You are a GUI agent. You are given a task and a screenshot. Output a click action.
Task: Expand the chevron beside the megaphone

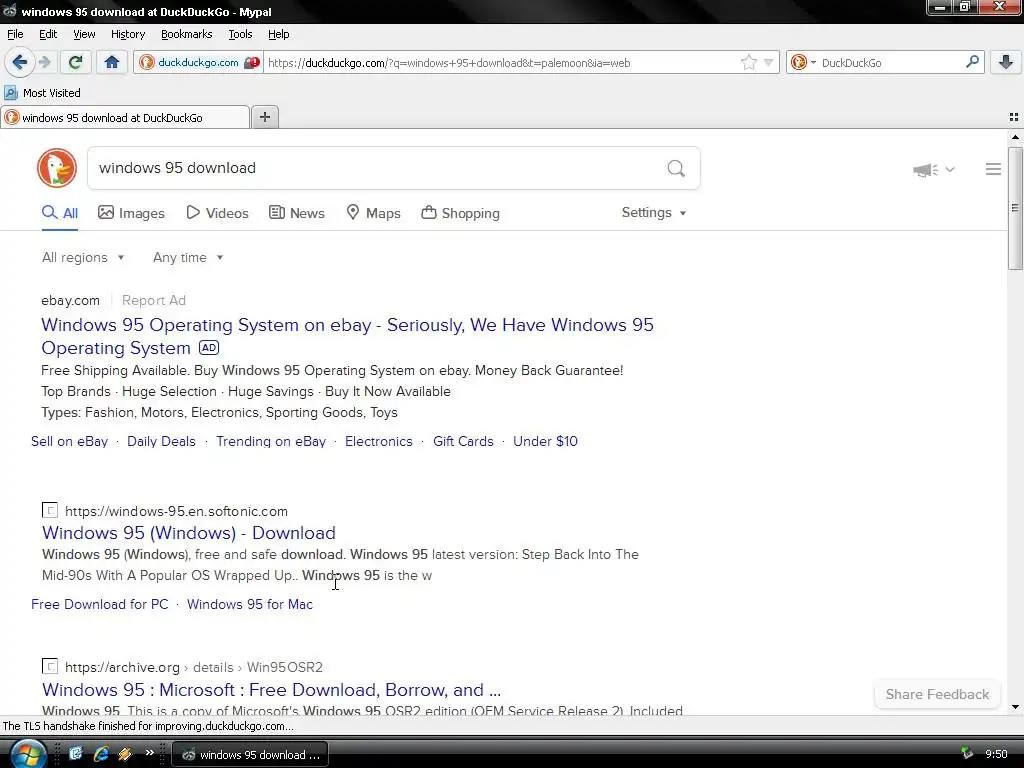click(x=950, y=170)
